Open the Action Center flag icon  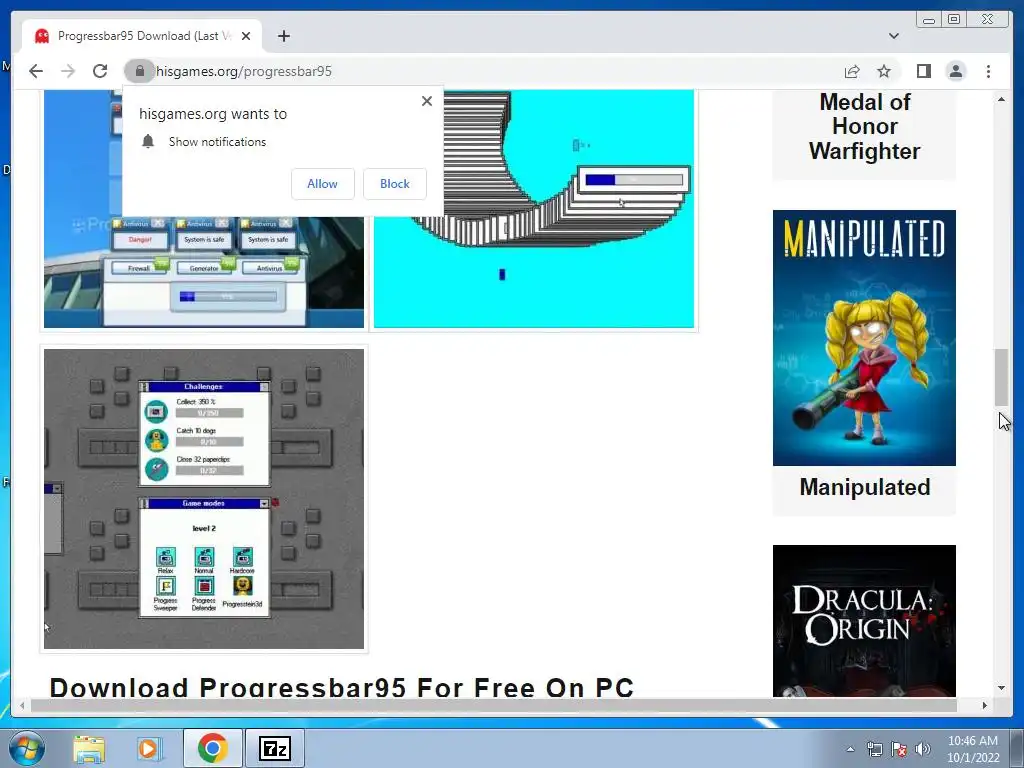[899, 749]
